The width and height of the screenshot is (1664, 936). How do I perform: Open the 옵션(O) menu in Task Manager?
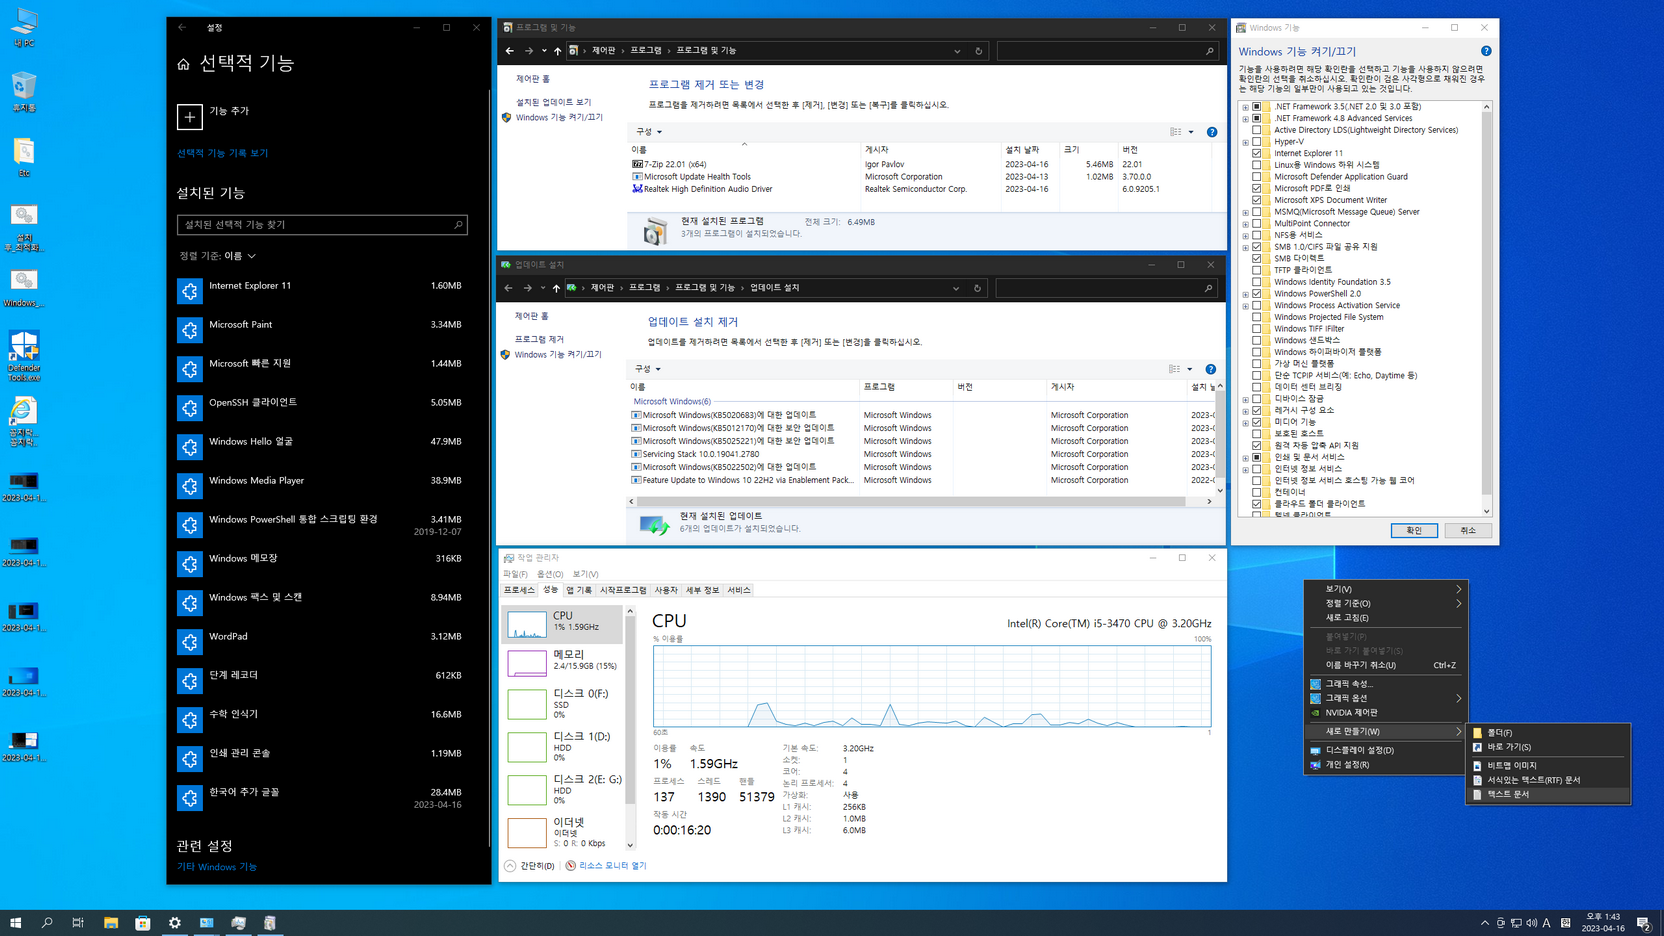pos(550,574)
